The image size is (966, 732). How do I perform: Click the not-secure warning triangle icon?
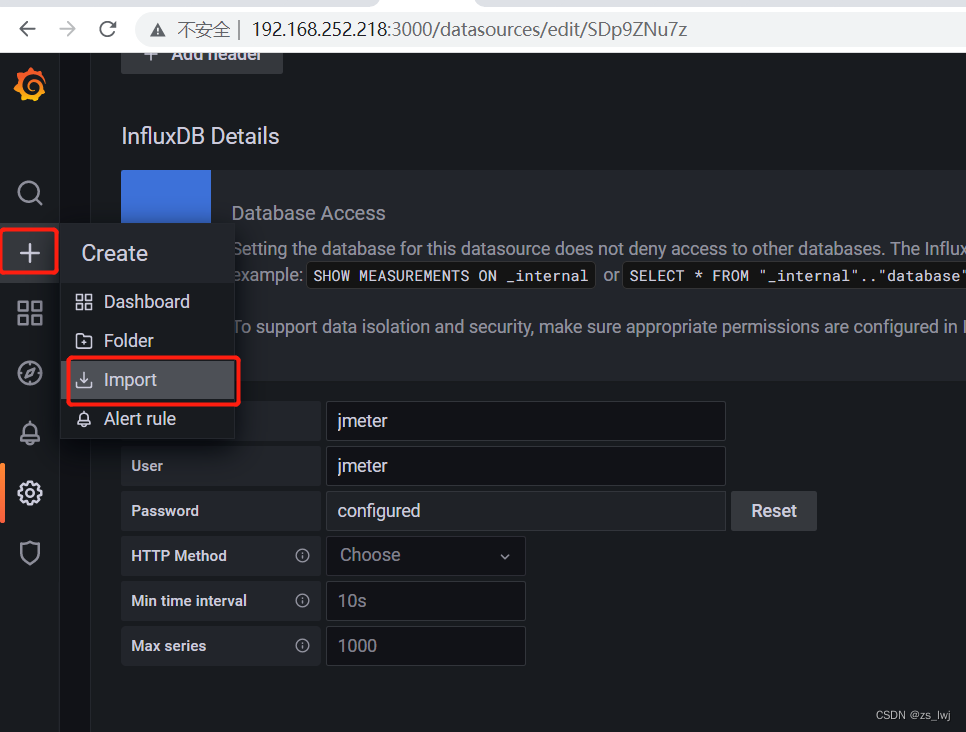pyautogui.click(x=158, y=30)
